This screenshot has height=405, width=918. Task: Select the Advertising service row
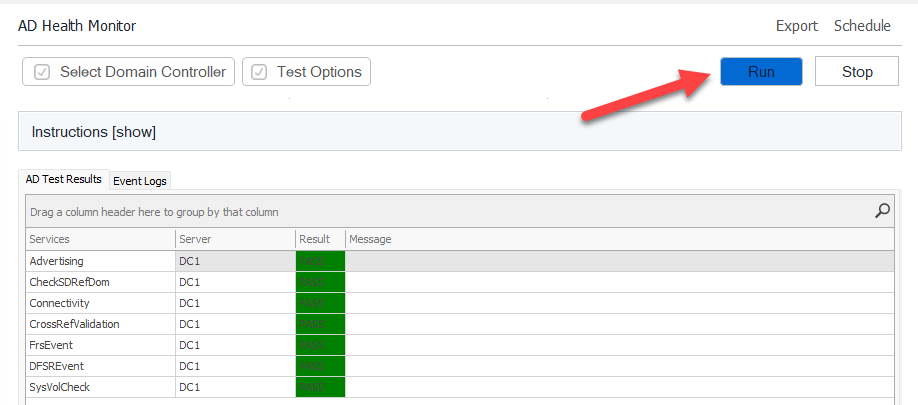[x=100, y=261]
